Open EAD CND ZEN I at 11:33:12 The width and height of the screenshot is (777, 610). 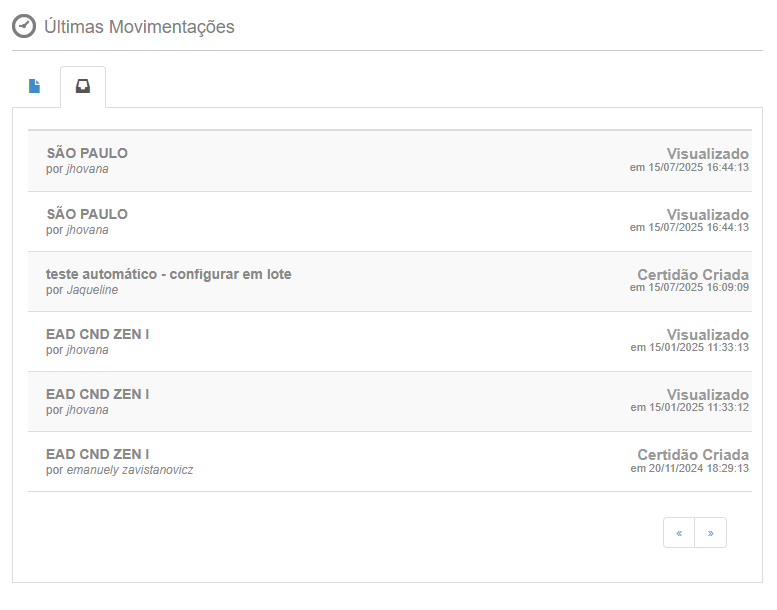(x=98, y=394)
